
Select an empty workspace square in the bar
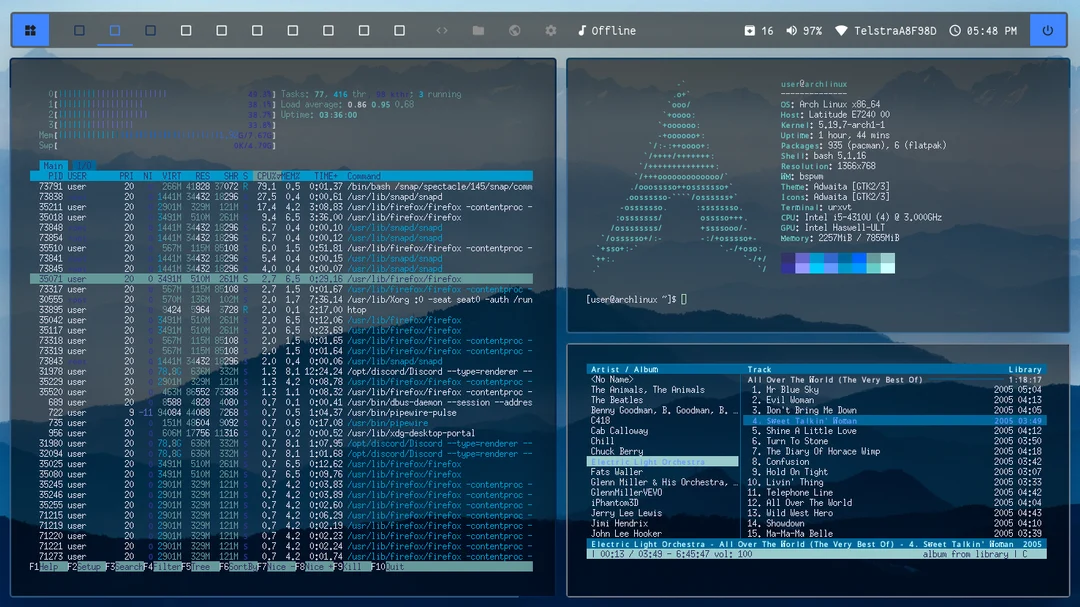click(186, 30)
